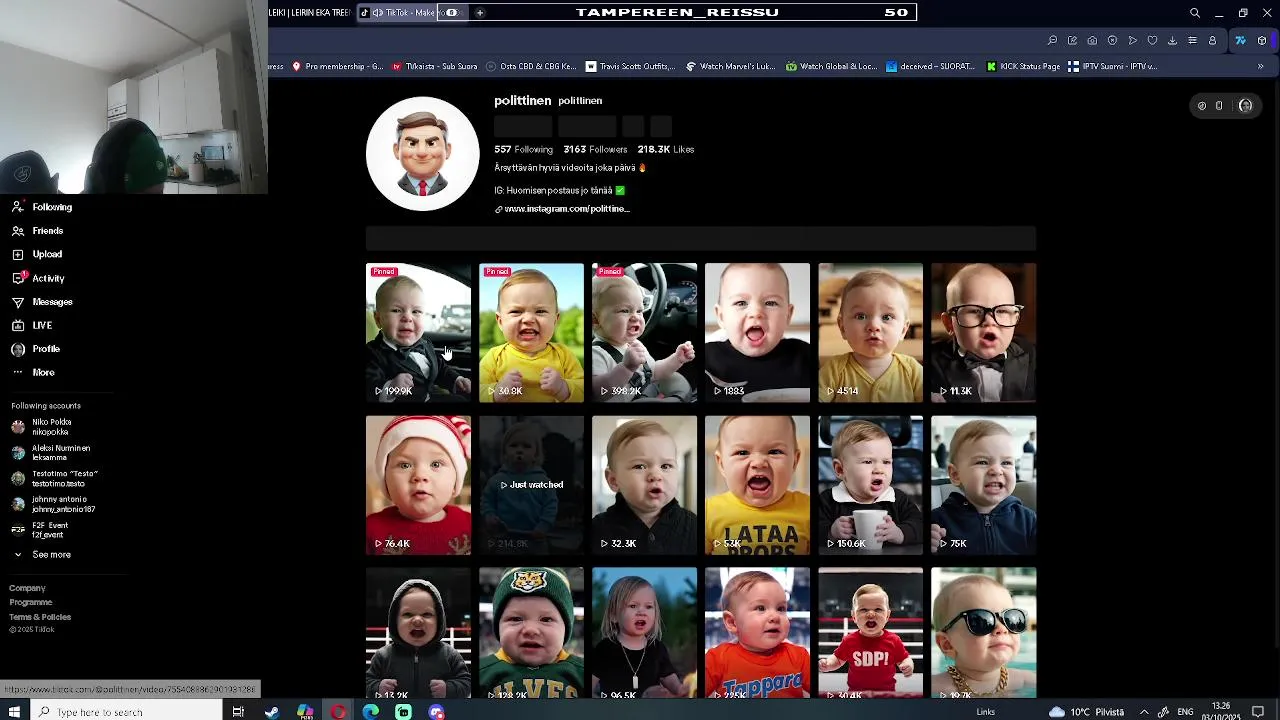This screenshot has height=720, width=1280.
Task: Open the Pro membership bookmark
Action: coord(337,67)
